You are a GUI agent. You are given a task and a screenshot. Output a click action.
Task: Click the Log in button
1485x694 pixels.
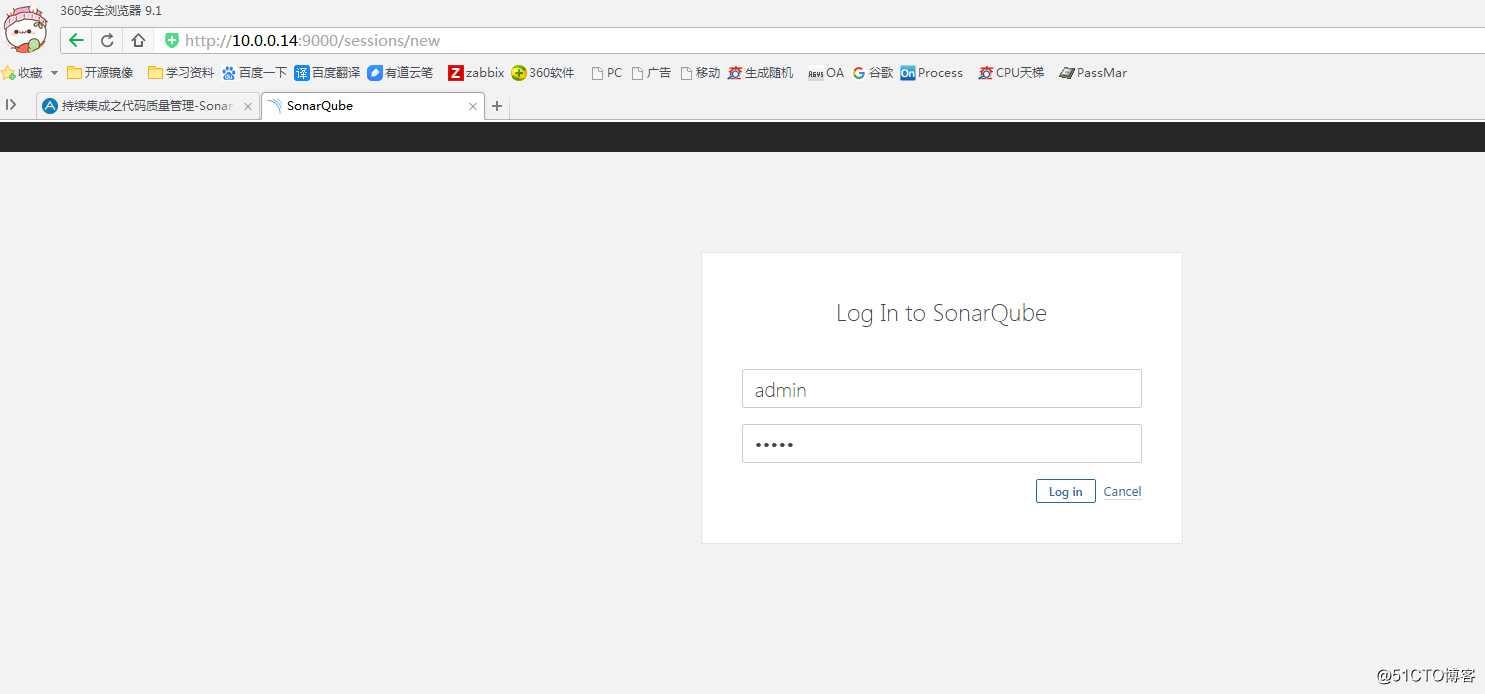pyautogui.click(x=1065, y=491)
